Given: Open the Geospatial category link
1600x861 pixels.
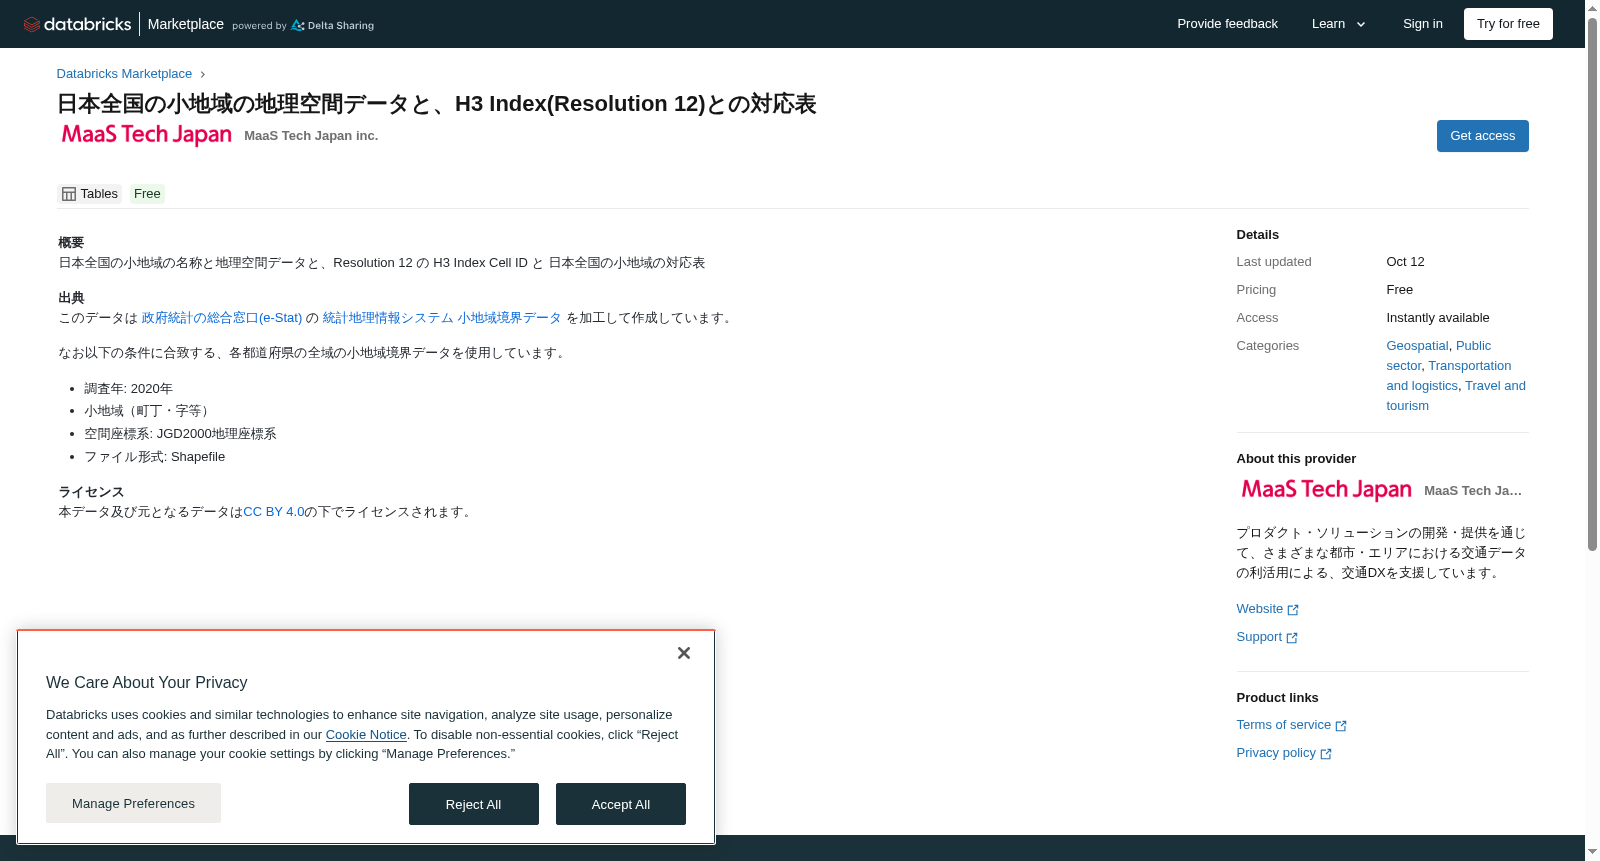Looking at the screenshot, I should 1417,346.
